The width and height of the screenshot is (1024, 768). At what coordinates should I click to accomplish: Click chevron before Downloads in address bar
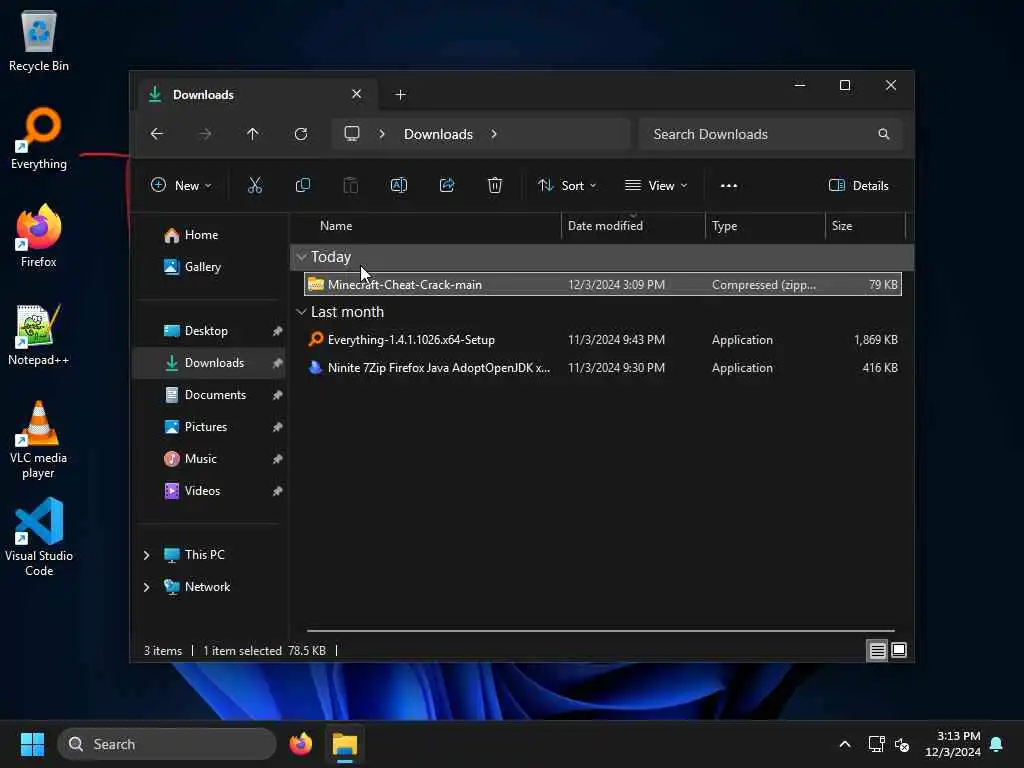point(382,134)
